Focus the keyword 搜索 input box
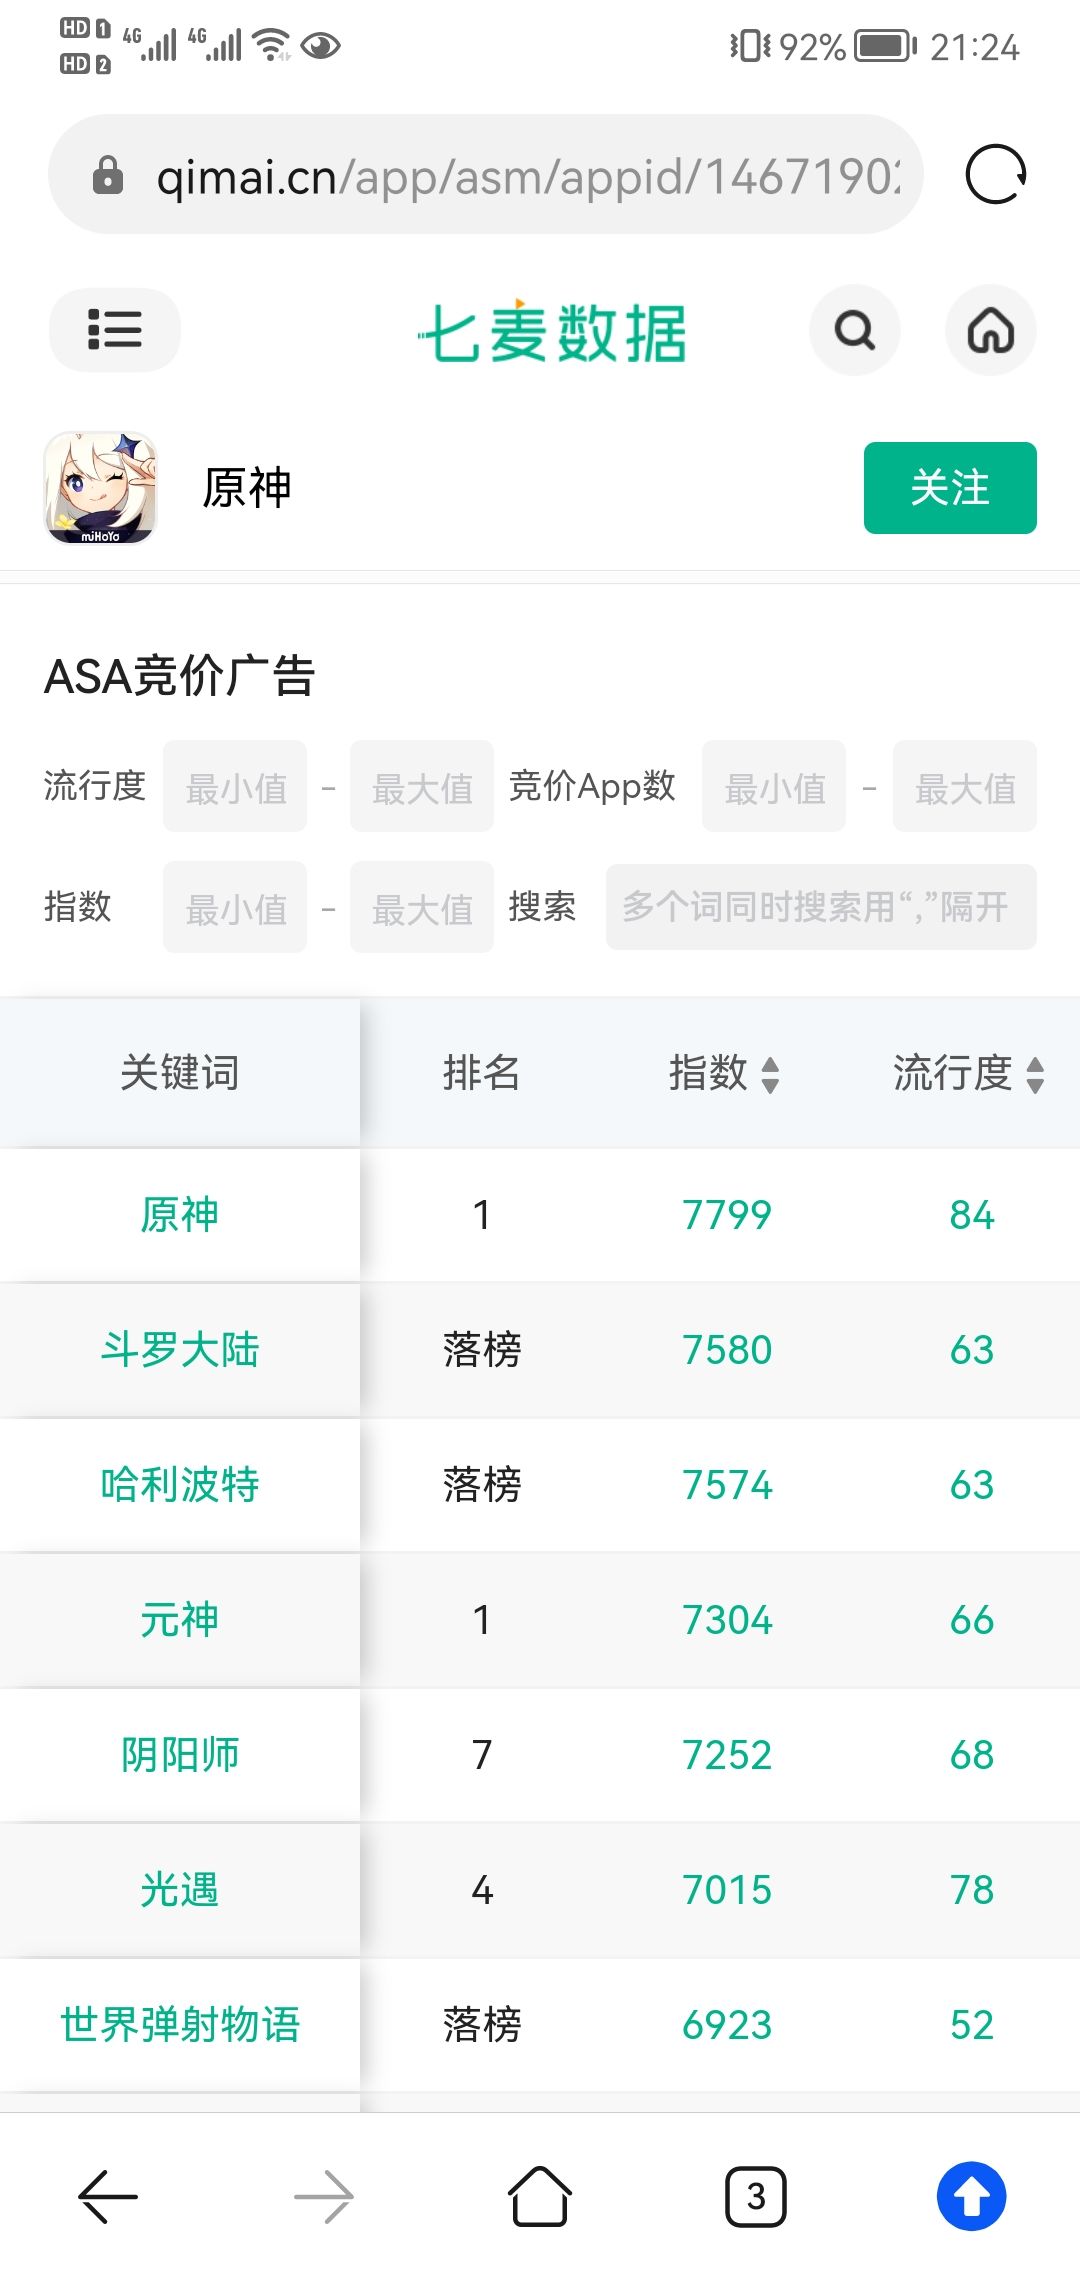Viewport: 1080px width, 2280px height. pos(821,907)
